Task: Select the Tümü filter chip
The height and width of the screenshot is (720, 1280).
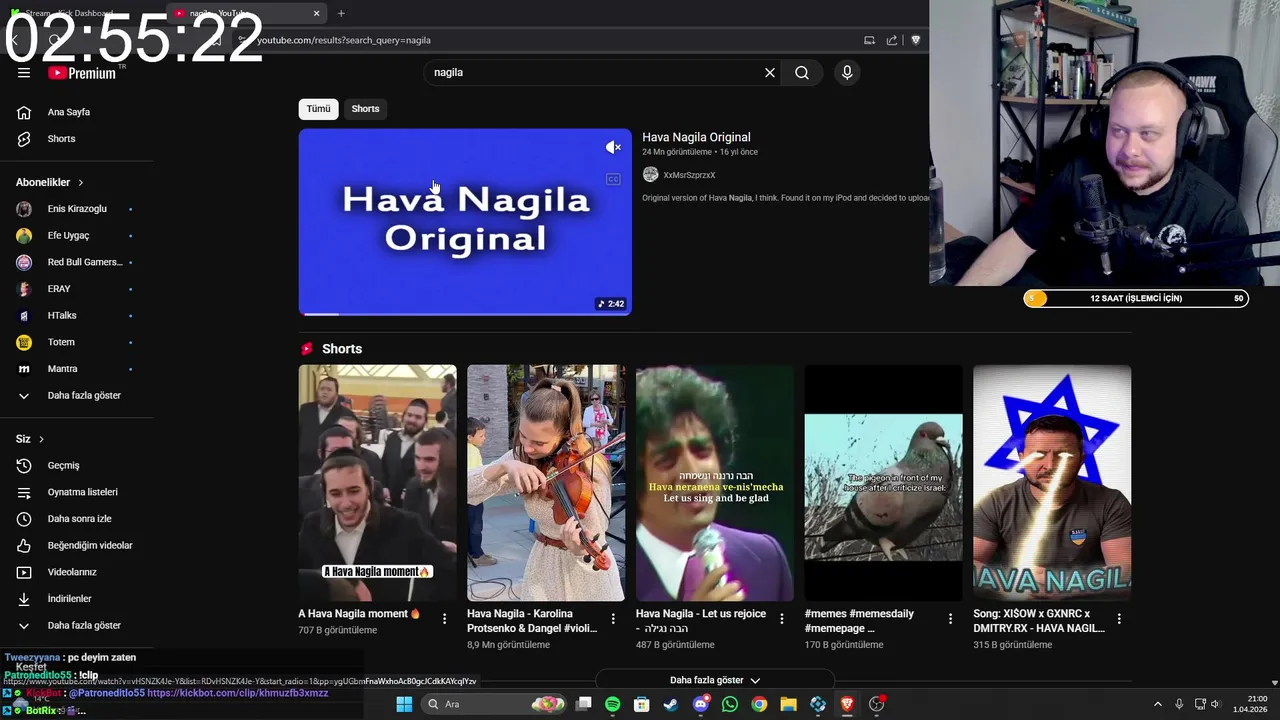Action: coord(318,108)
